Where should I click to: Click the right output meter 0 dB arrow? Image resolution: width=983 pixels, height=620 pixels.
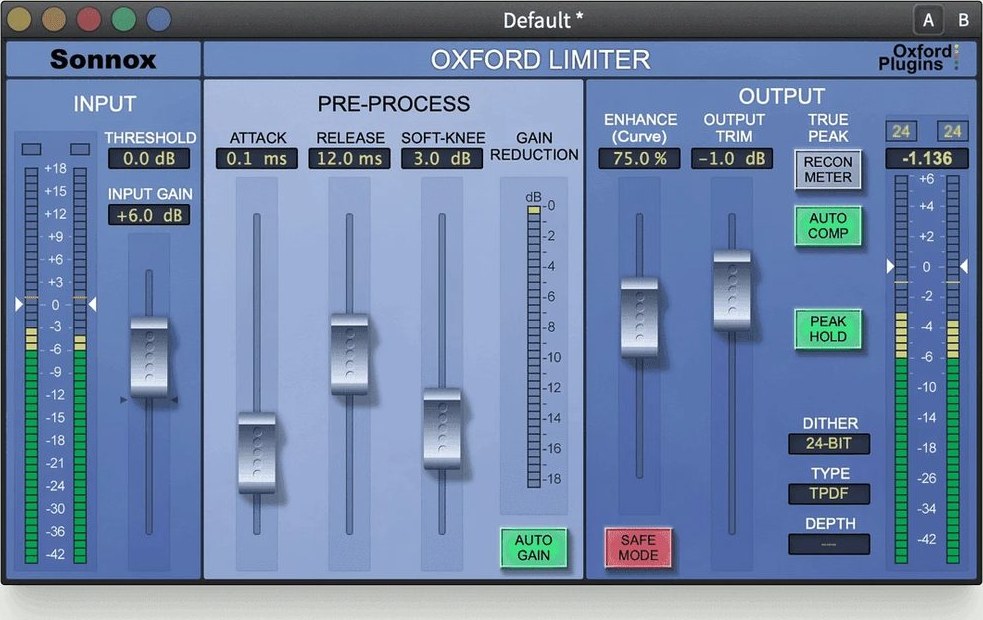pos(964,266)
